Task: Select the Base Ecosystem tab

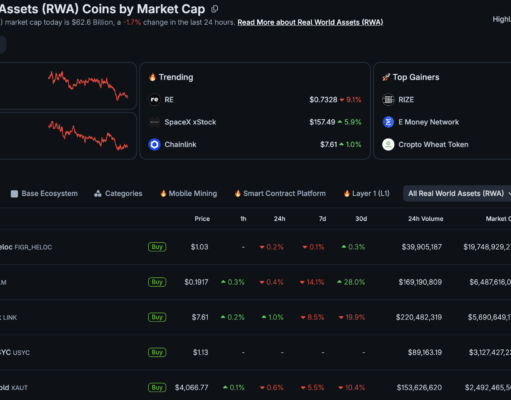Action: [44, 193]
